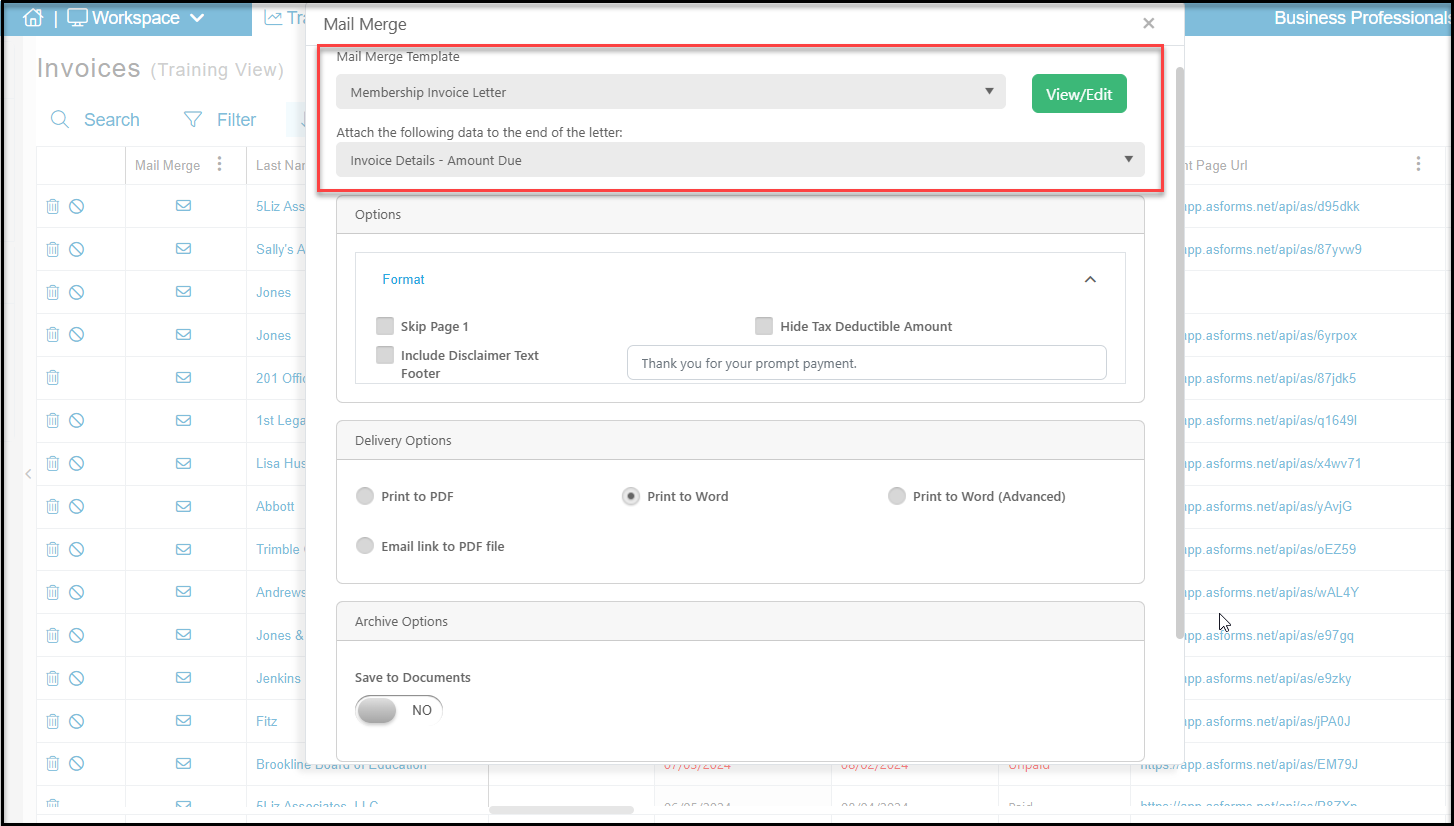
Task: Click trash icon in 5Liz row
Action: (x=53, y=207)
